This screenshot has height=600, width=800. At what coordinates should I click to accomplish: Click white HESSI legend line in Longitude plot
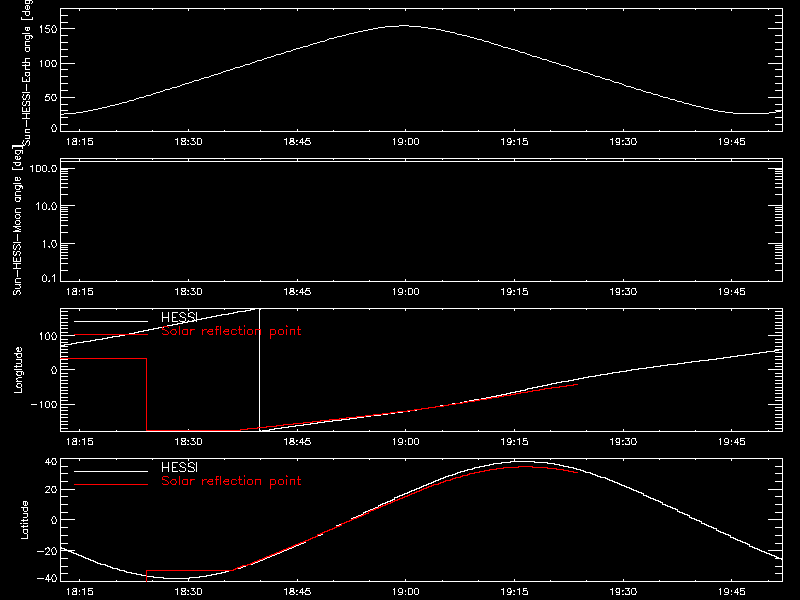tap(111, 321)
